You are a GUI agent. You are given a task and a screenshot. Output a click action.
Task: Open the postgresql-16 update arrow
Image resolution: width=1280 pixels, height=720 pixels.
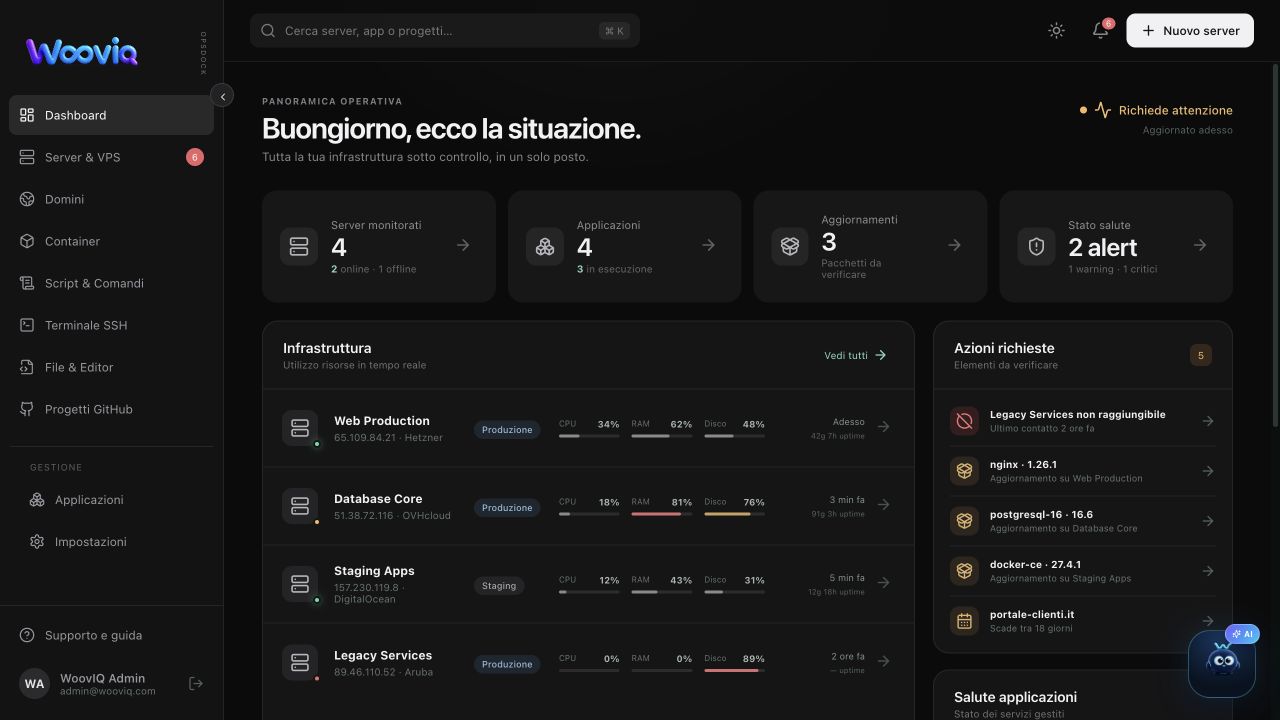(1208, 521)
